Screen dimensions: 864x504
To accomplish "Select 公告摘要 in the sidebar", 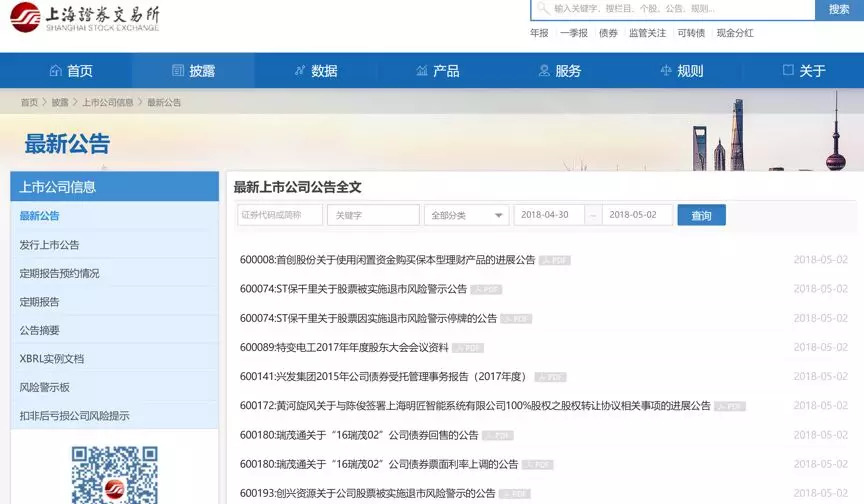I will pyautogui.click(x=115, y=330).
